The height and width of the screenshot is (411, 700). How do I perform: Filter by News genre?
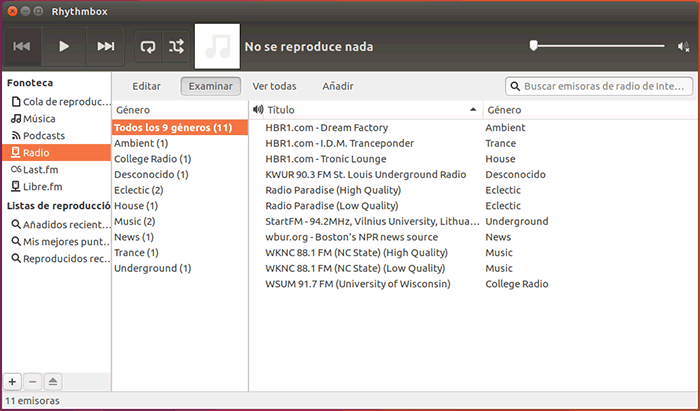(x=180, y=237)
